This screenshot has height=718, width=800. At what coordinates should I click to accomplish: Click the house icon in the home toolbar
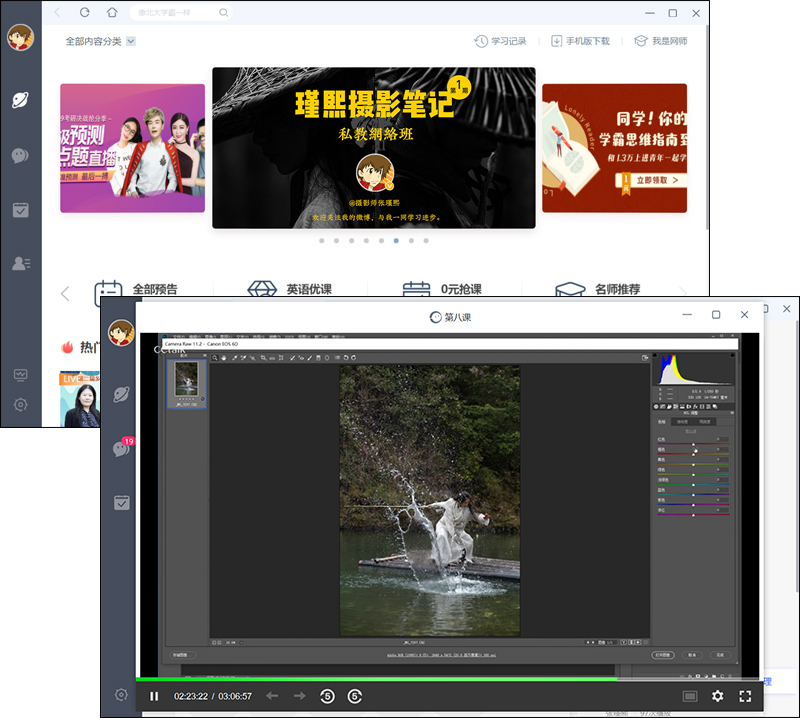tap(112, 13)
